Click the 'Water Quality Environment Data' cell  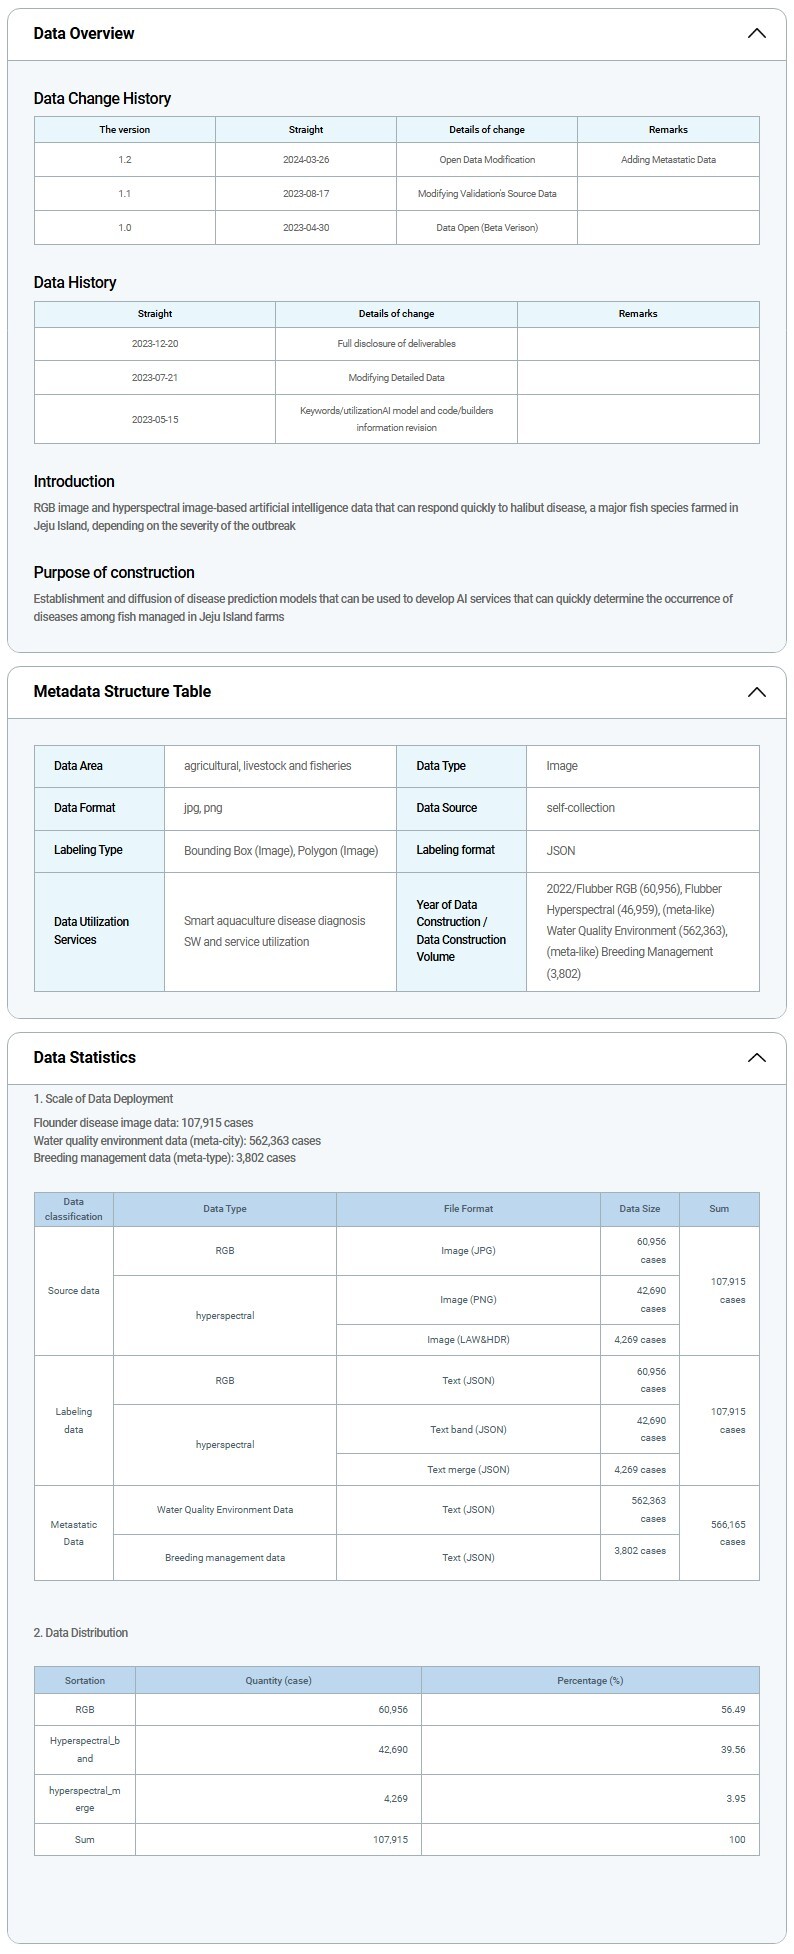(225, 1510)
